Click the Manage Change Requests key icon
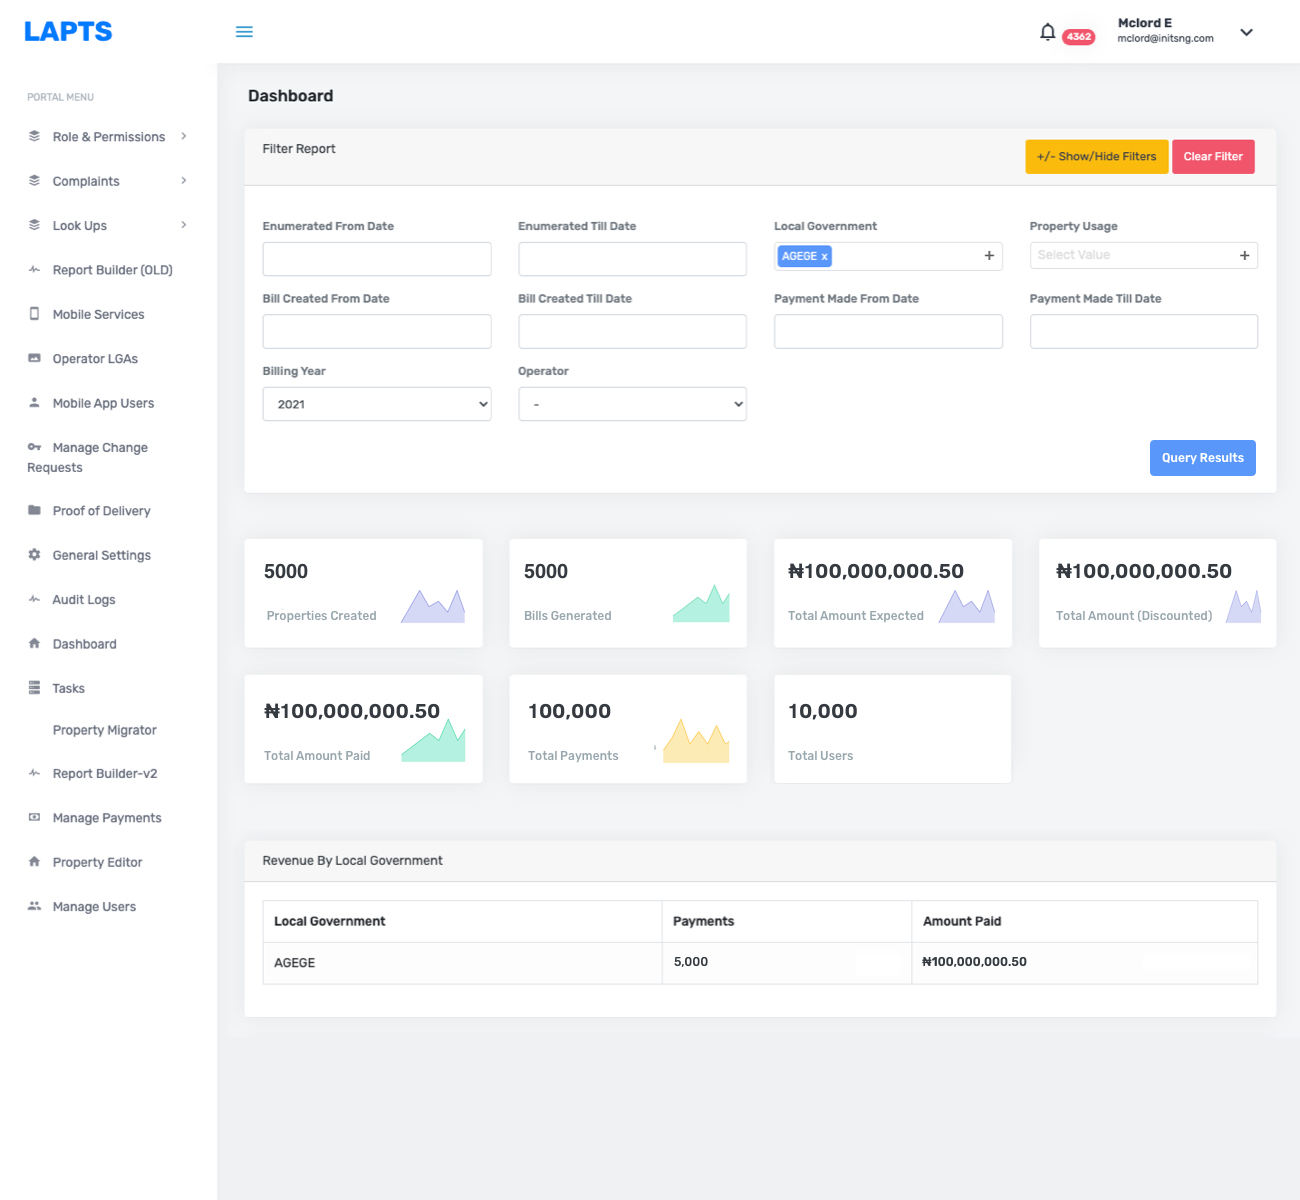 tap(34, 447)
